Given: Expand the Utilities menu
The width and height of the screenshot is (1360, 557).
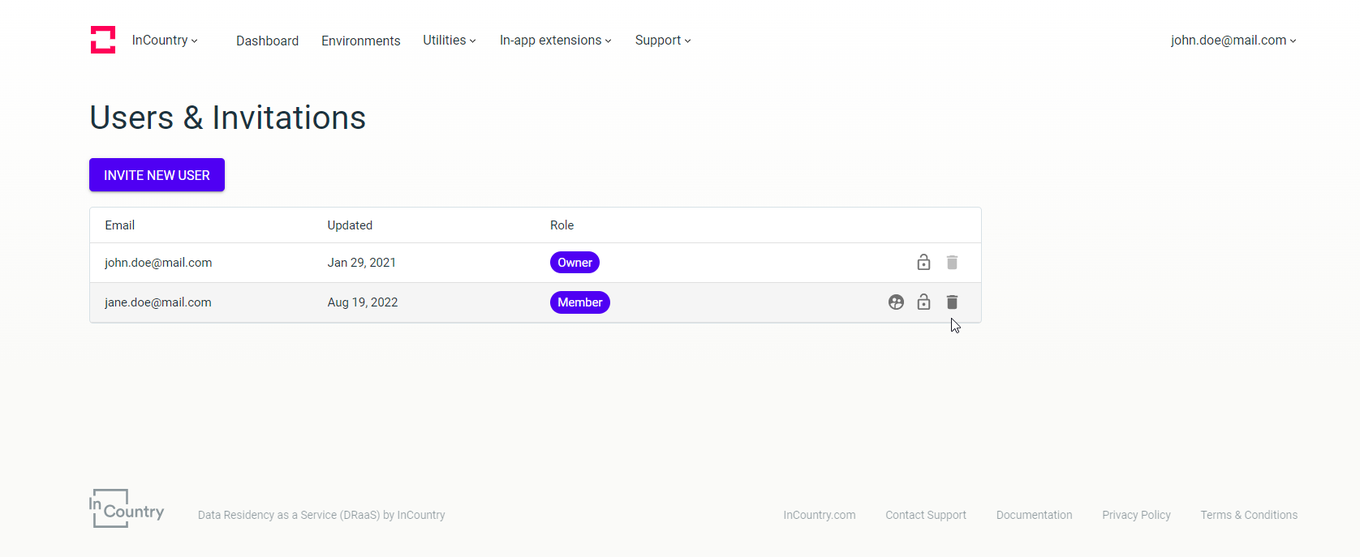Looking at the screenshot, I should click(x=449, y=41).
